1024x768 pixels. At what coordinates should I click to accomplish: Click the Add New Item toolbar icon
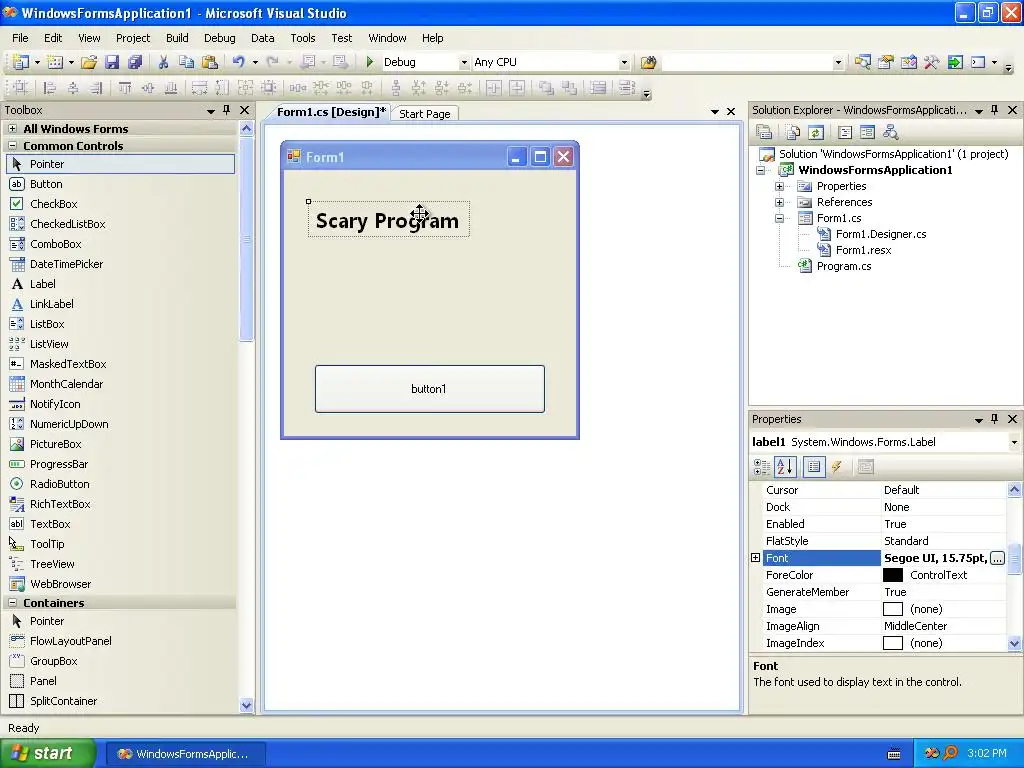coord(55,62)
